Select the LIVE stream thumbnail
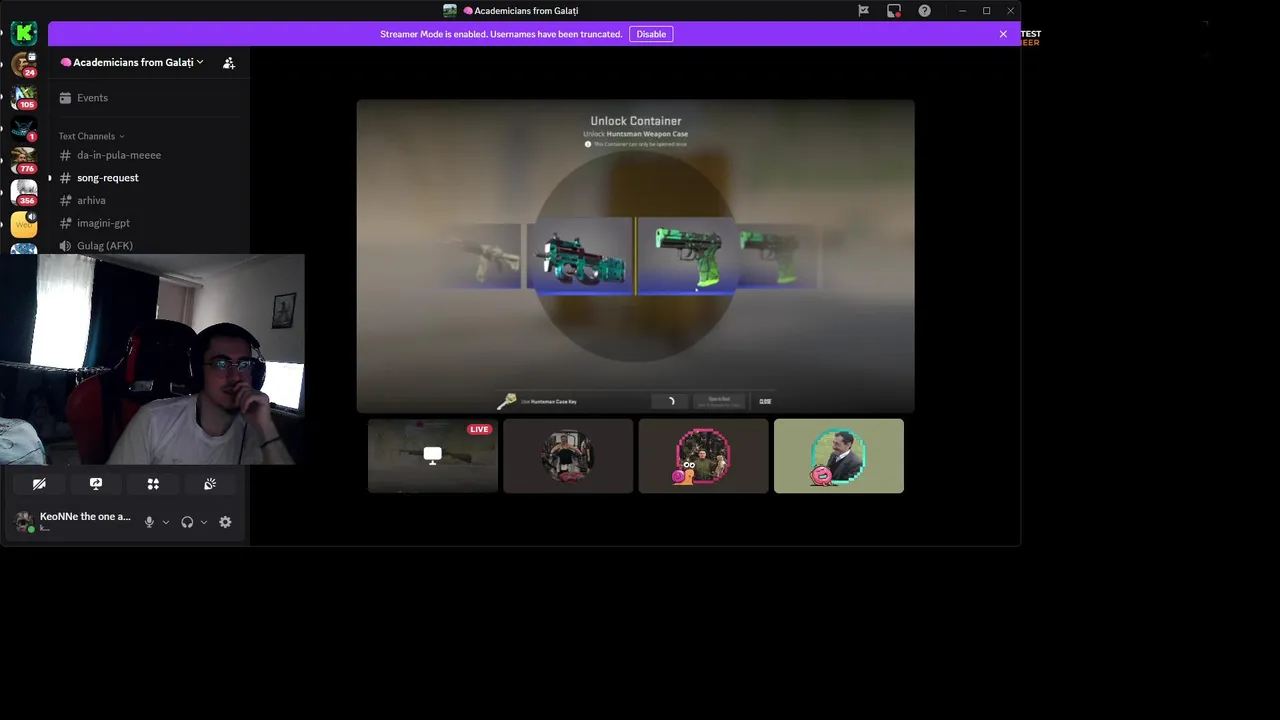Image resolution: width=1280 pixels, height=720 pixels. tap(433, 456)
